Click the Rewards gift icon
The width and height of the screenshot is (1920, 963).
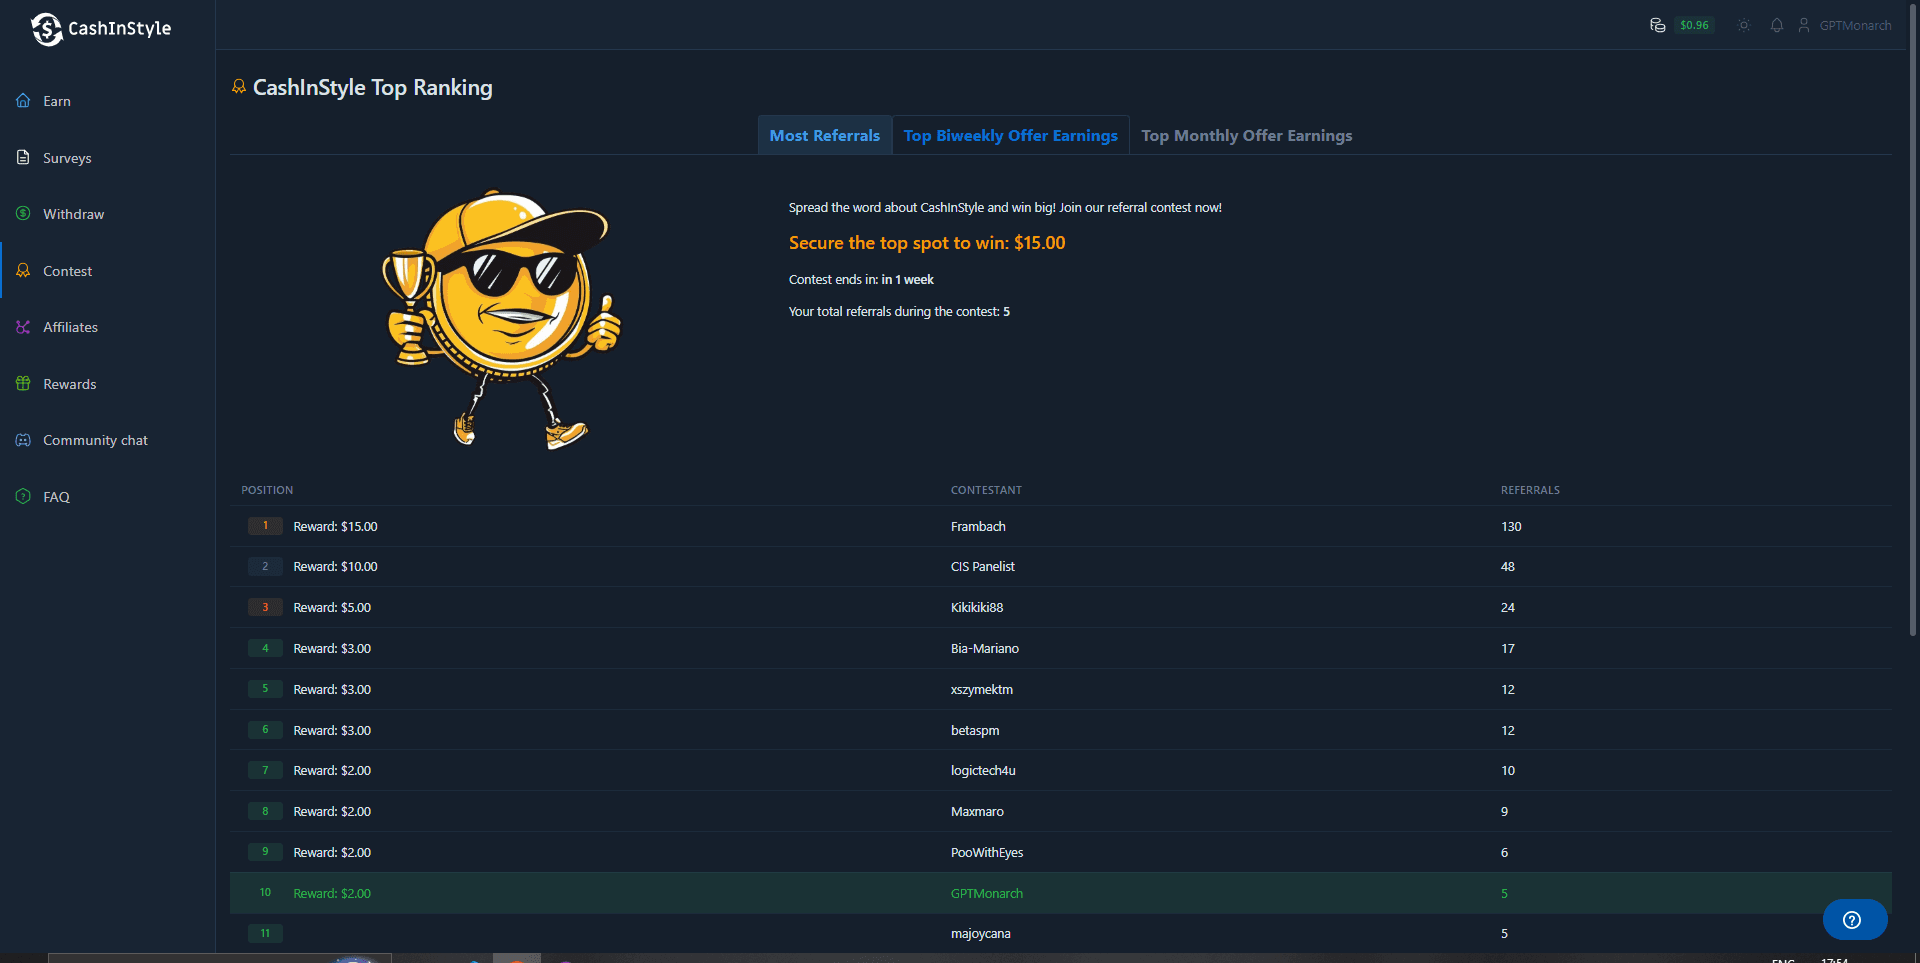click(23, 383)
